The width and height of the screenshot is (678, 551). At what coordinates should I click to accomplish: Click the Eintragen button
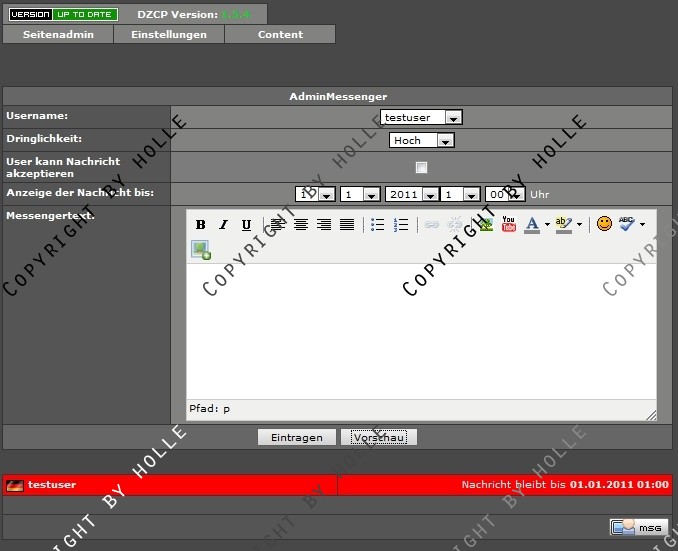pos(297,437)
